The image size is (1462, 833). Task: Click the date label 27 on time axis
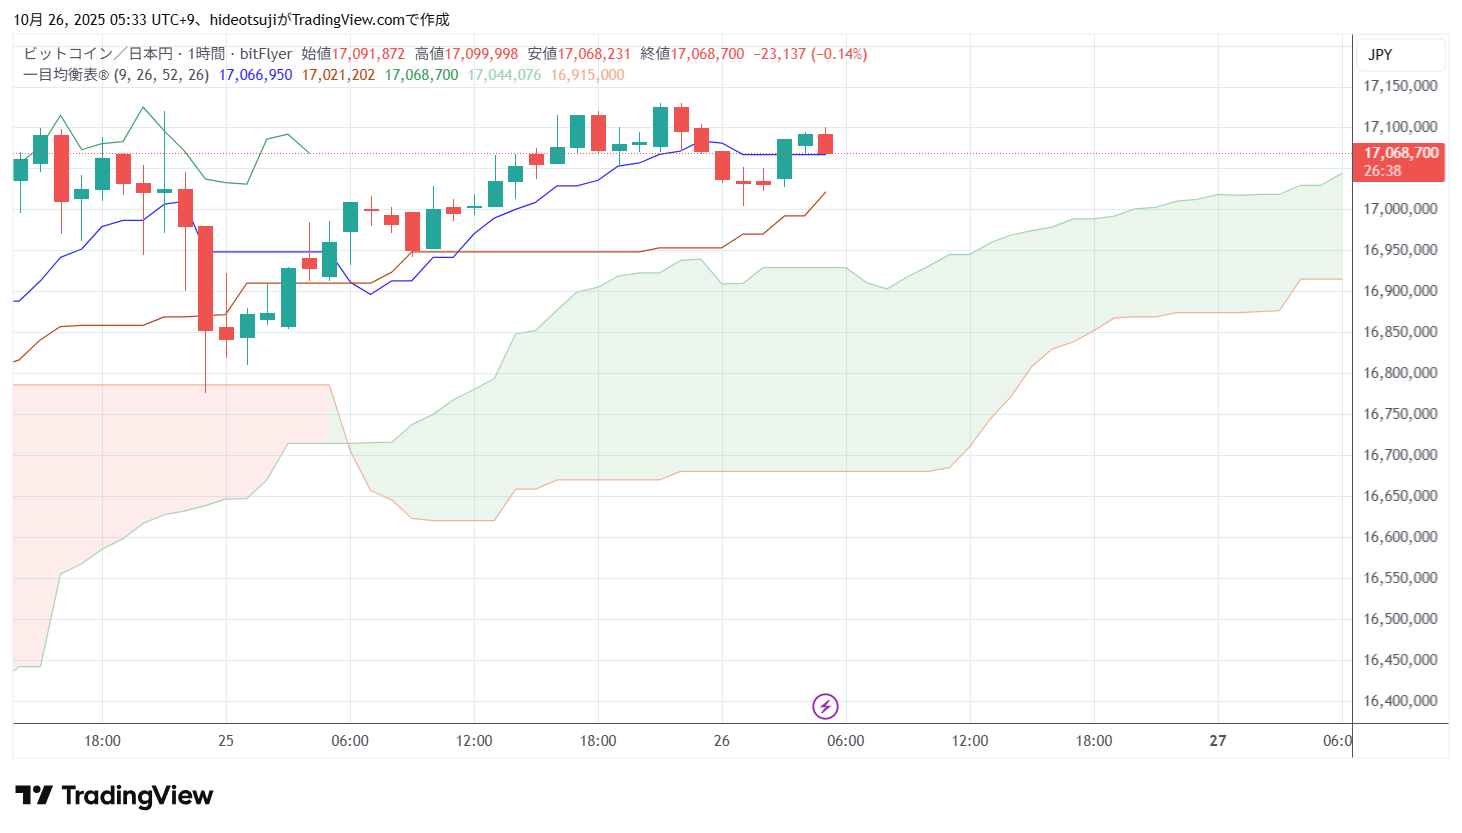[x=1217, y=741]
